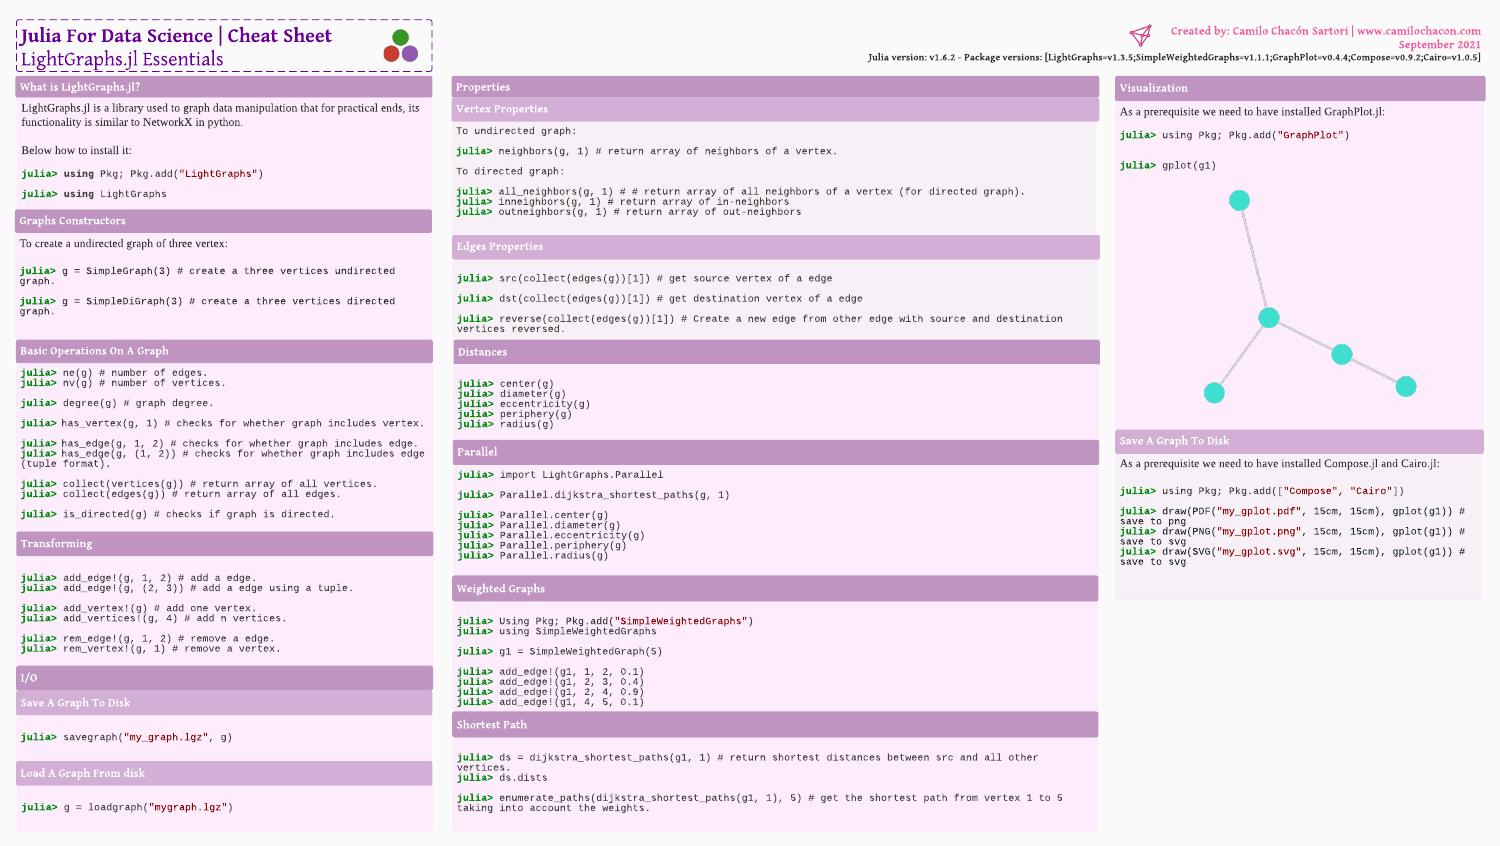
Task: Select the topmost node in the graph plot
Action: coord(1239,201)
